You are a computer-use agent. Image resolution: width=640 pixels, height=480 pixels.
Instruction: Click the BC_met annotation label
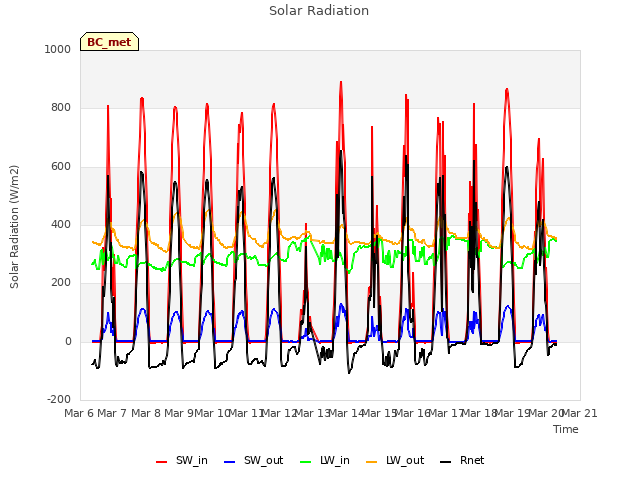[x=109, y=42]
